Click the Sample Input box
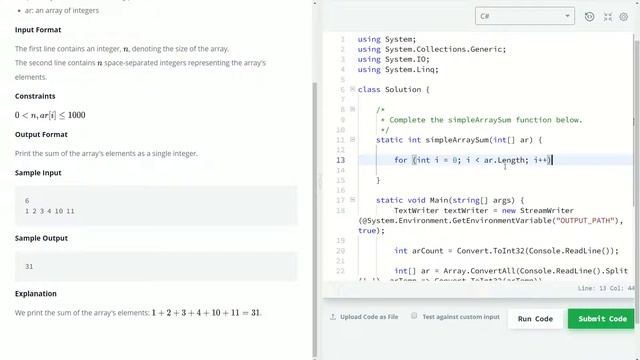 (x=156, y=206)
